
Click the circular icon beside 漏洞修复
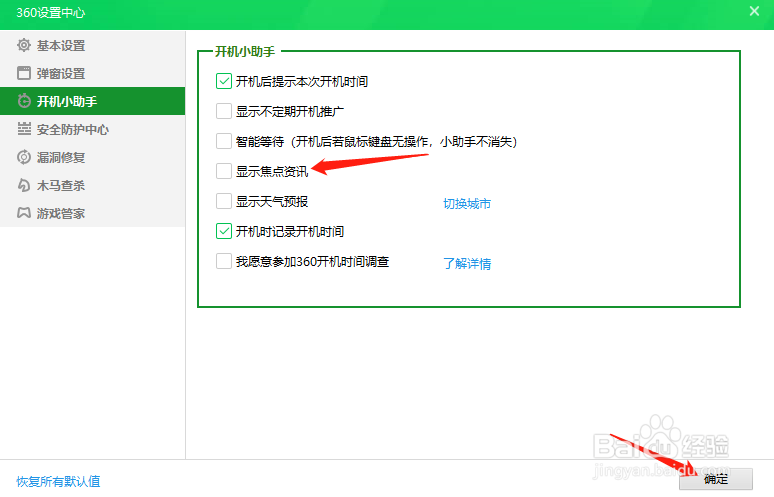[x=24, y=157]
